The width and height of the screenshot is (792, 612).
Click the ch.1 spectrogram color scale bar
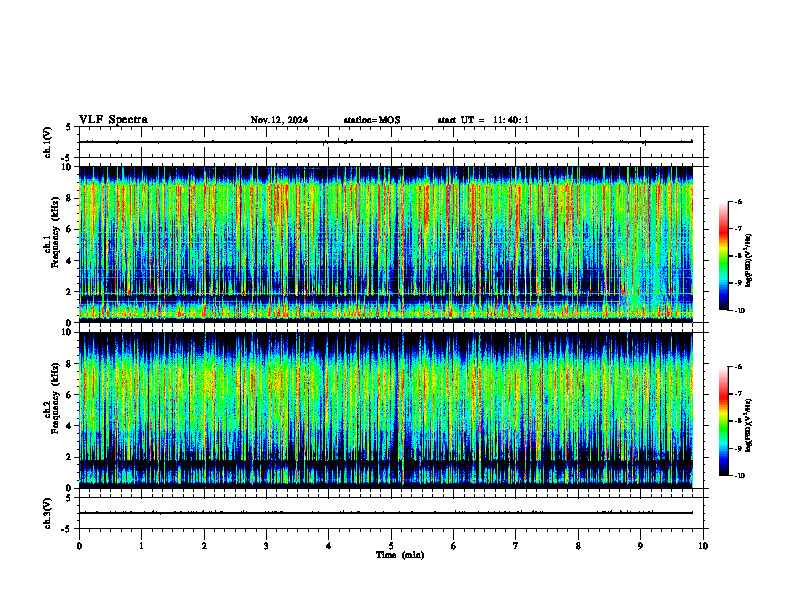coord(723,256)
